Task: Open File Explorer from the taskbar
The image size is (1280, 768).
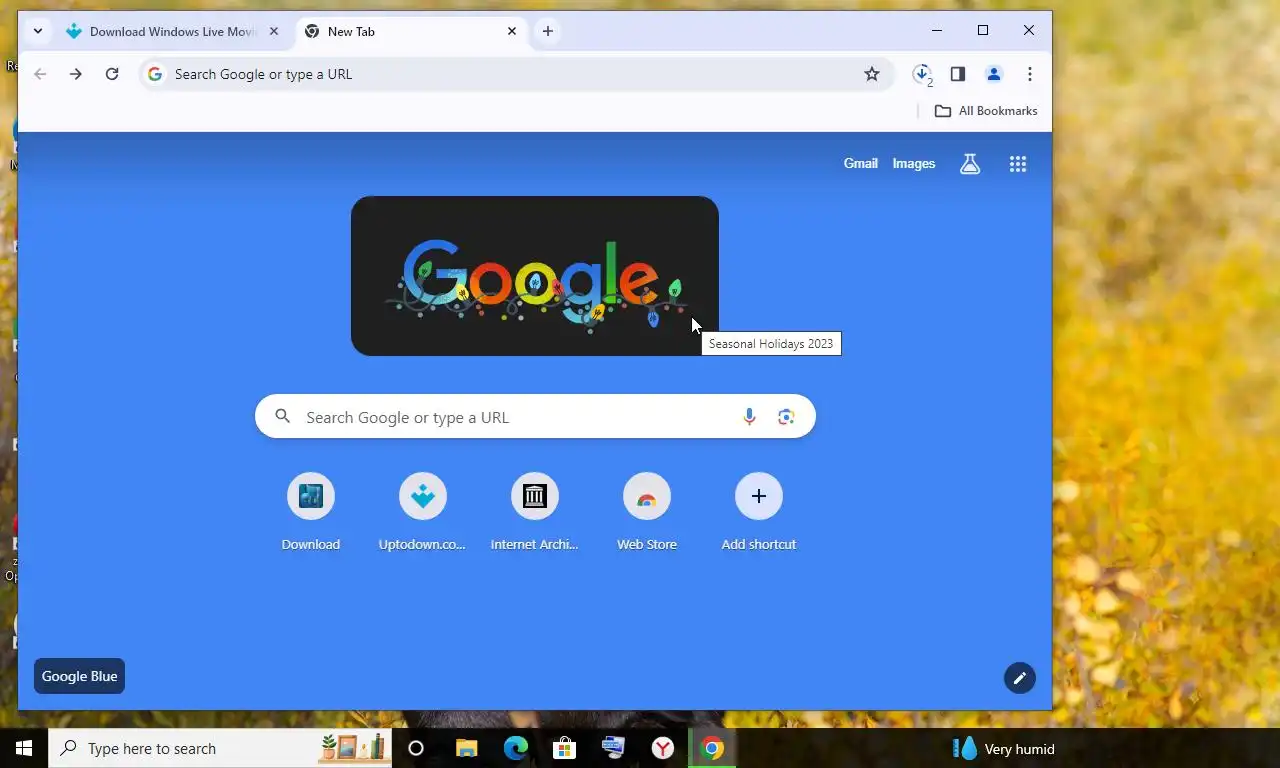Action: click(467, 748)
